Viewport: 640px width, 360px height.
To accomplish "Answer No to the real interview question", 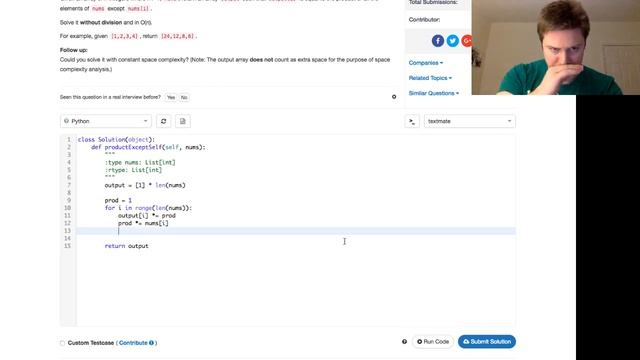I will coord(184,97).
